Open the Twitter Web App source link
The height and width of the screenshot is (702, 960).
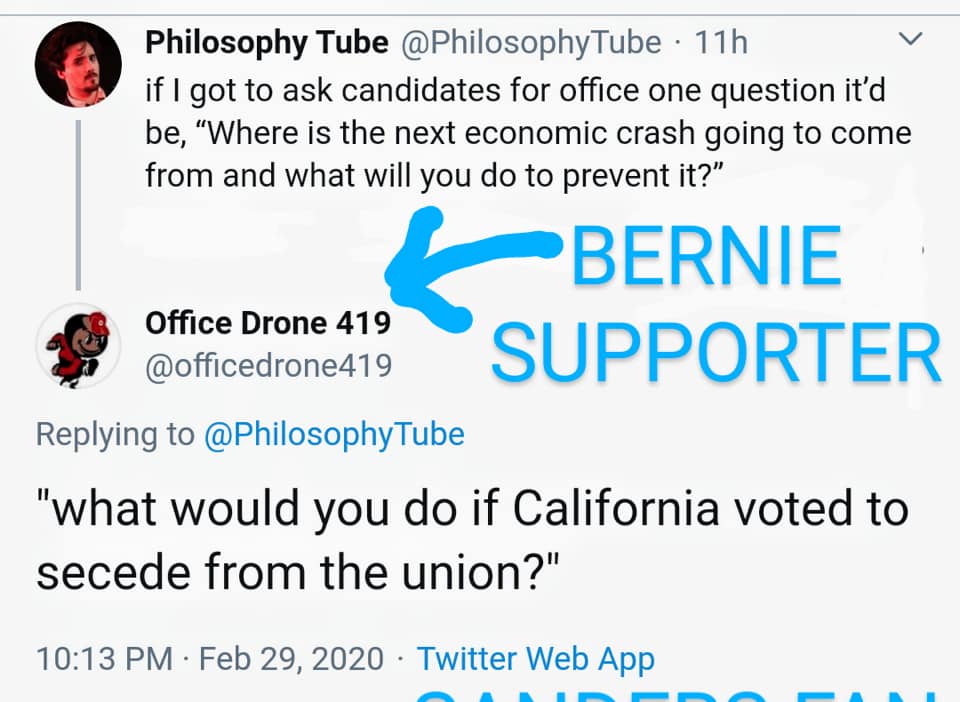(x=536, y=659)
